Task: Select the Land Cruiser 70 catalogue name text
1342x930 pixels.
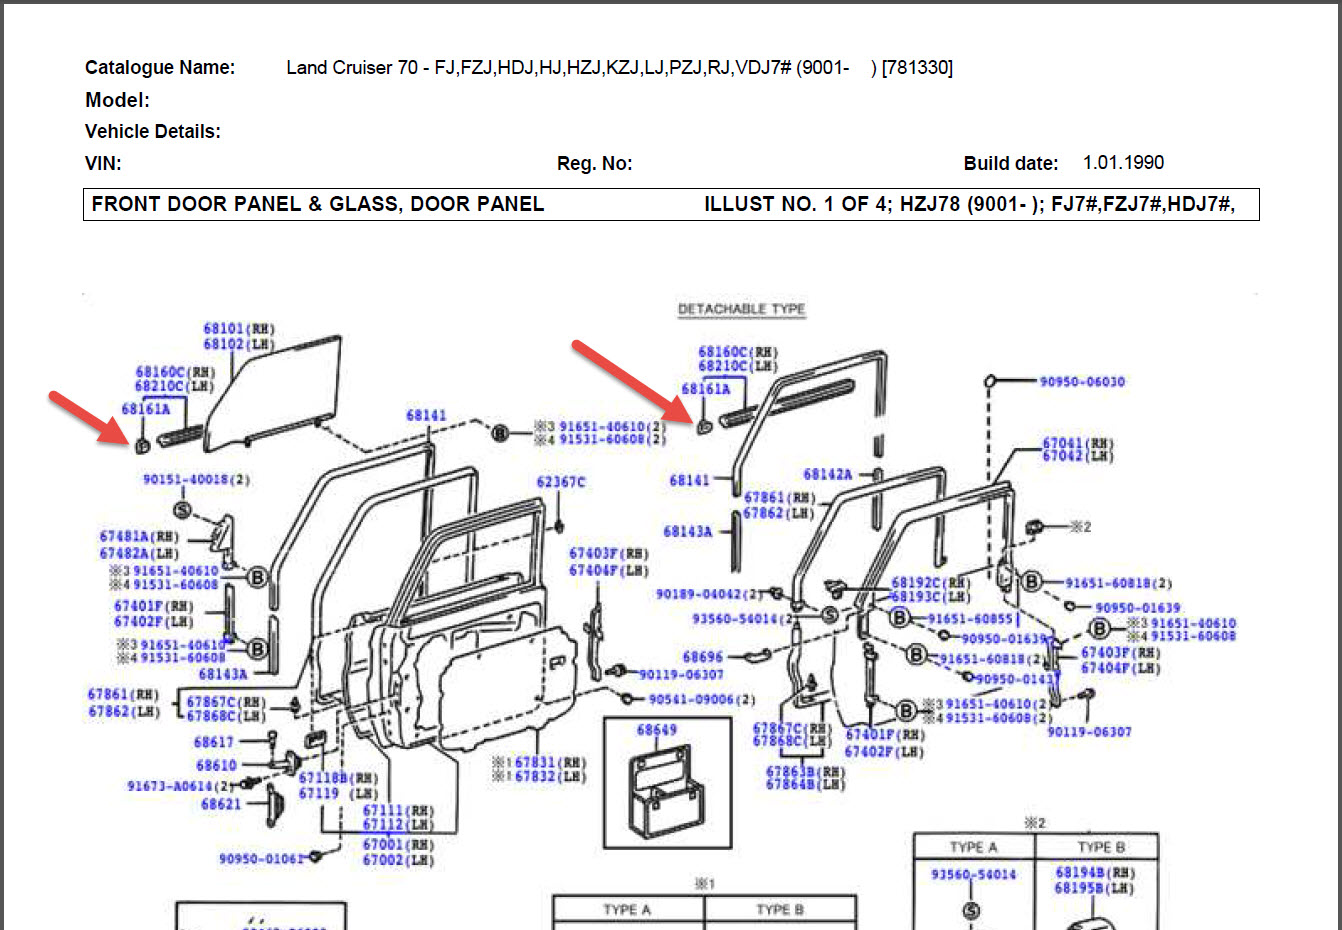Action: point(619,68)
